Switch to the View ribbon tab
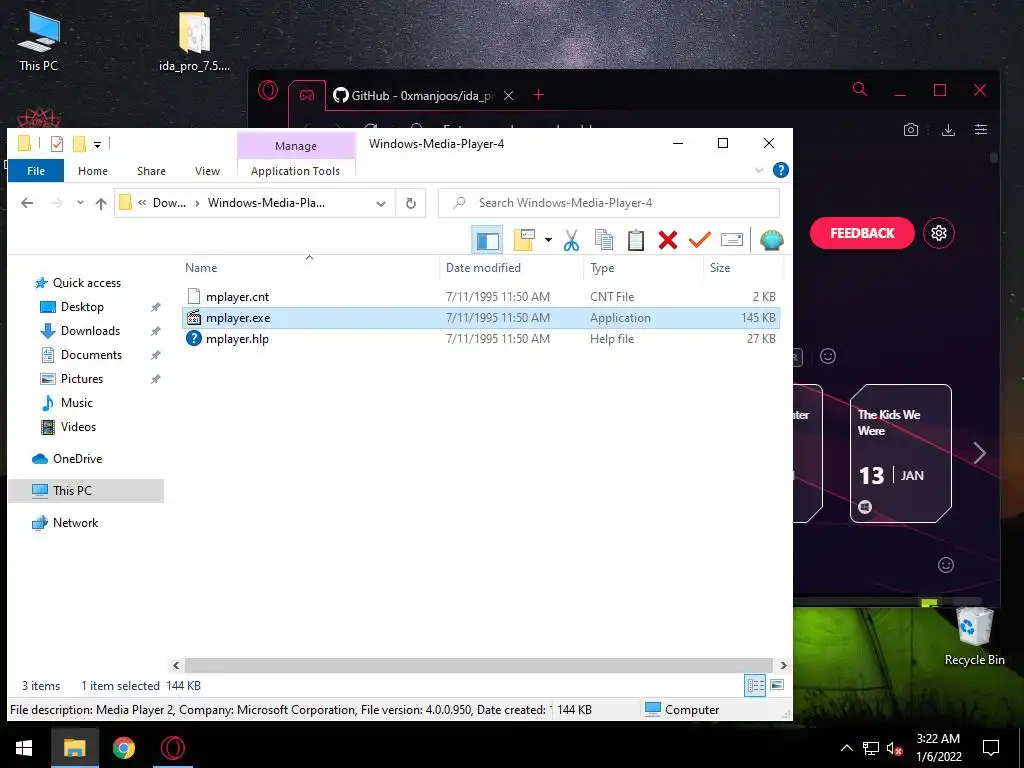This screenshot has height=768, width=1024. pos(207,170)
